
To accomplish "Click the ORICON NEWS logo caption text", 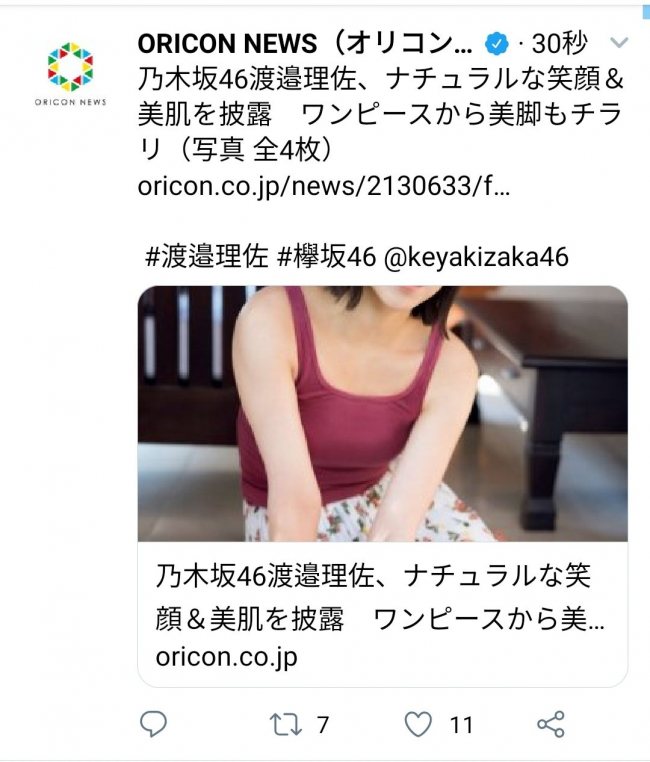I will (70, 102).
